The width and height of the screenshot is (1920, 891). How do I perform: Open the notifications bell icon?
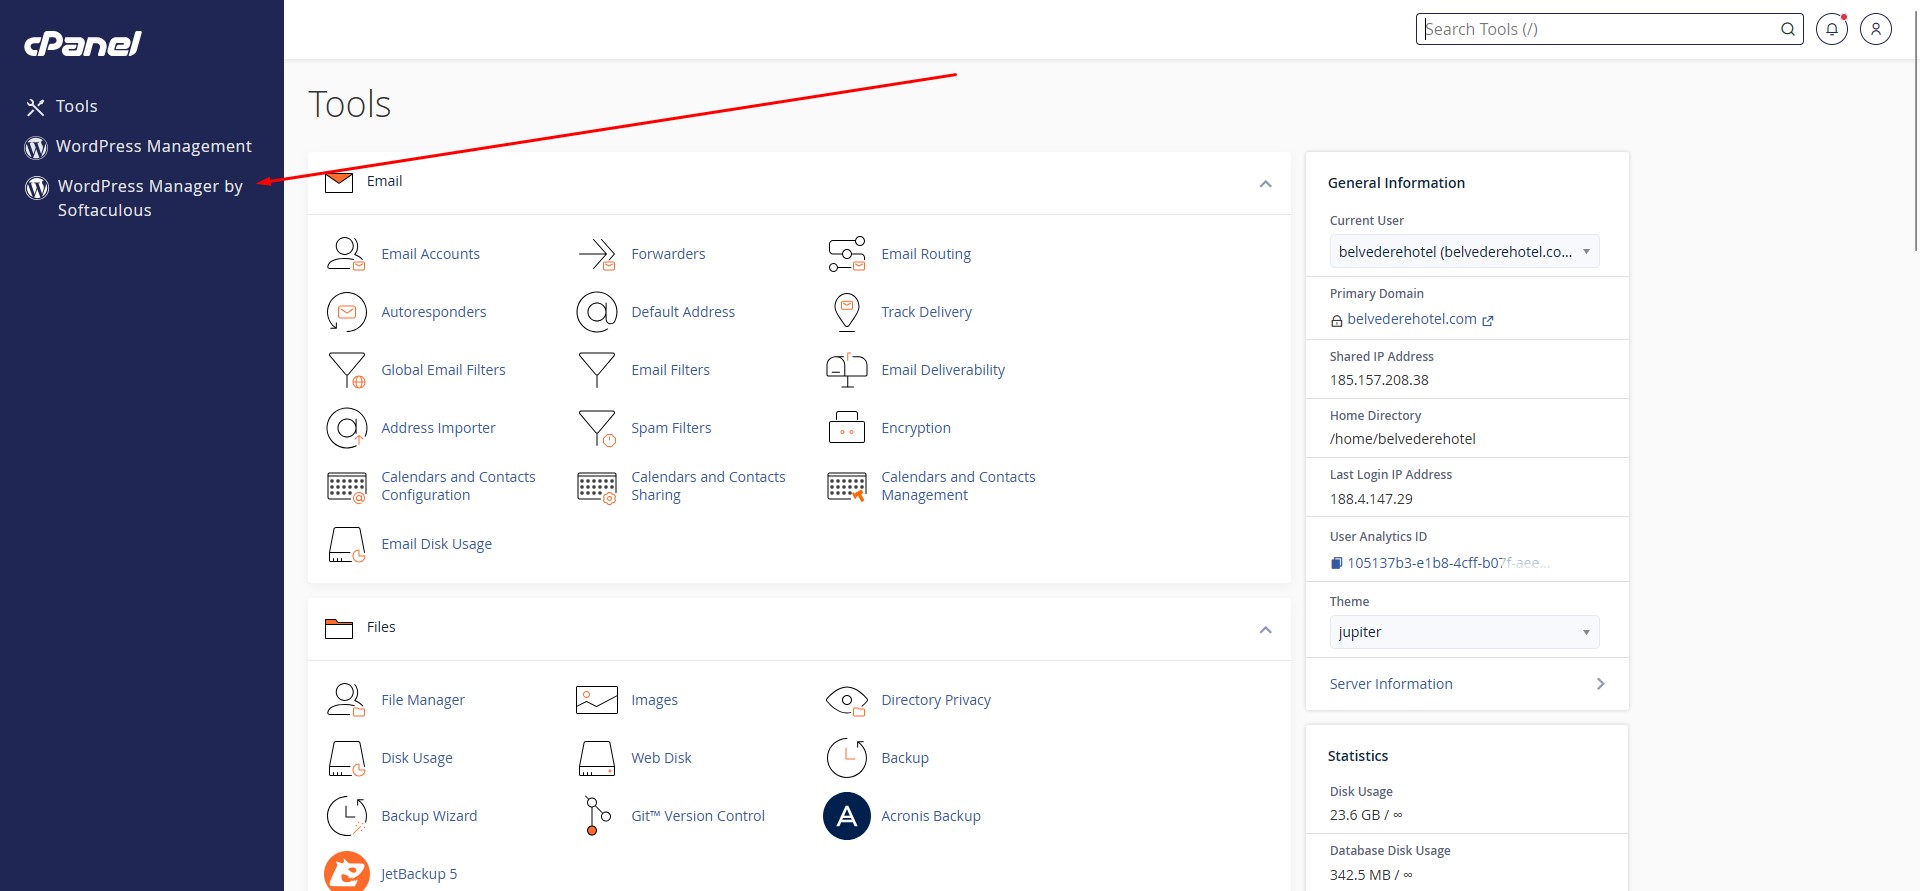[x=1831, y=29]
